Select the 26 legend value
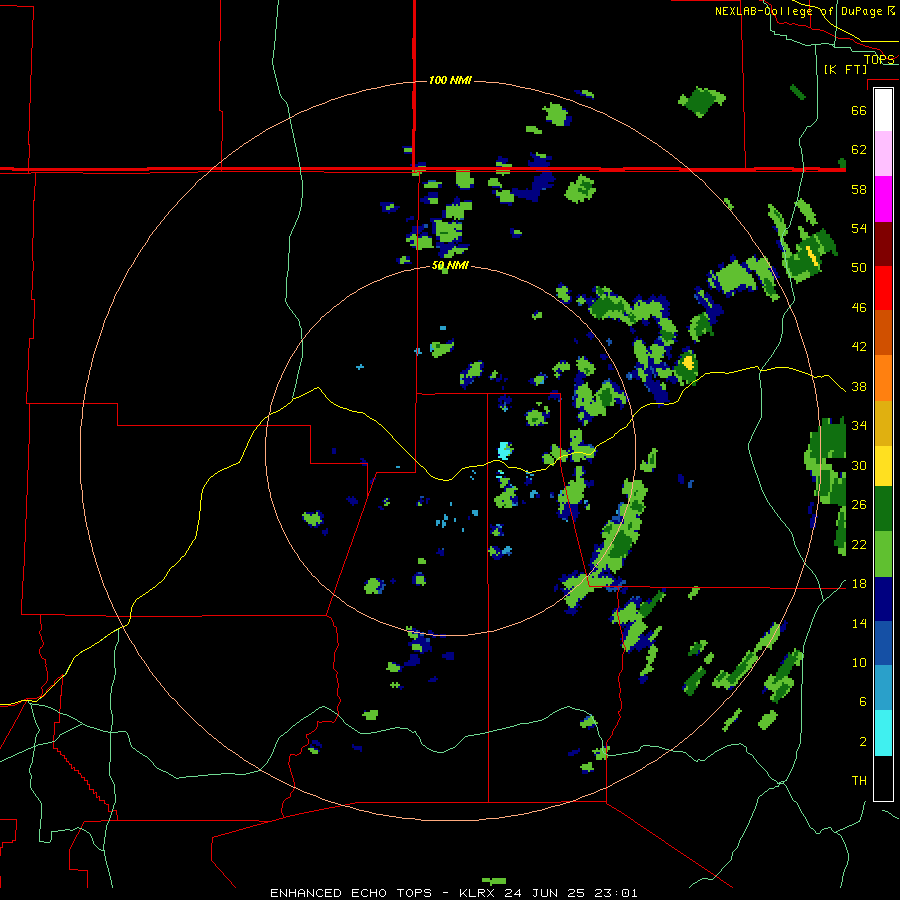900x900 pixels. pos(859,505)
